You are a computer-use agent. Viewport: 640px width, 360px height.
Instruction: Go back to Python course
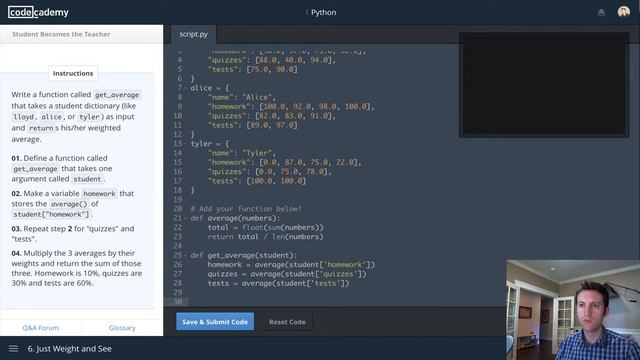(321, 12)
